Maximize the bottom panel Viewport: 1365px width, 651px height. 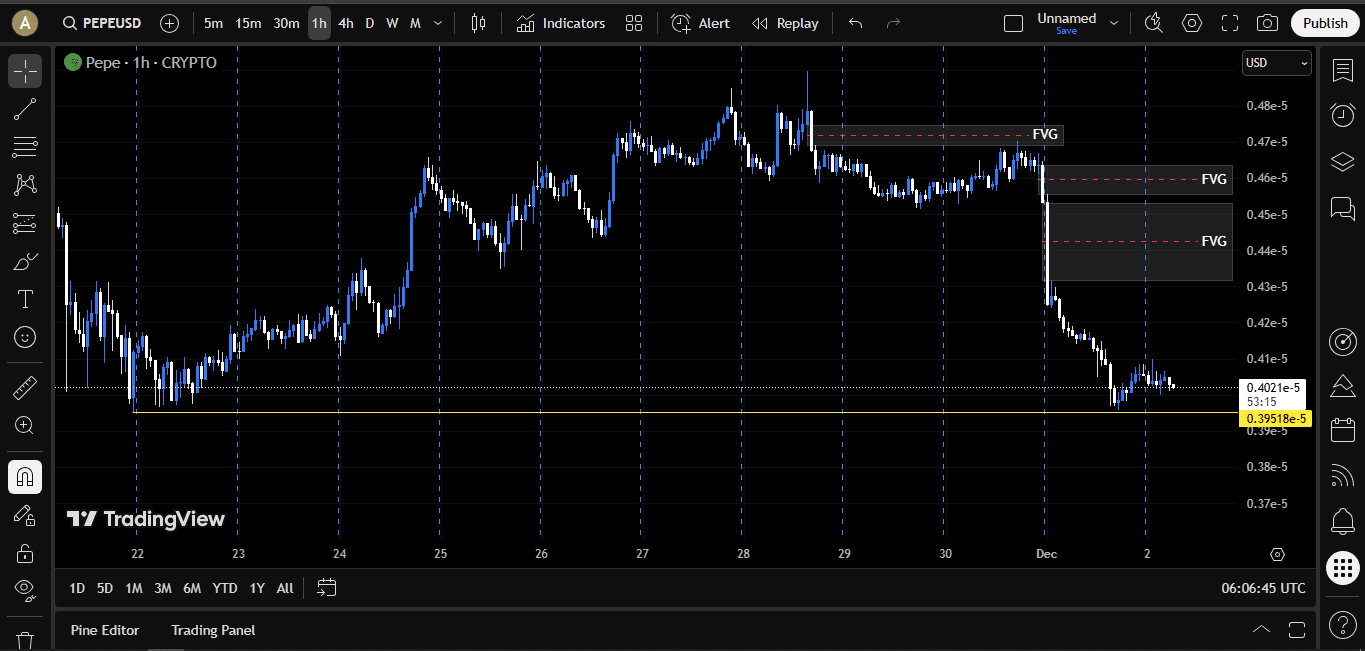click(x=1297, y=630)
